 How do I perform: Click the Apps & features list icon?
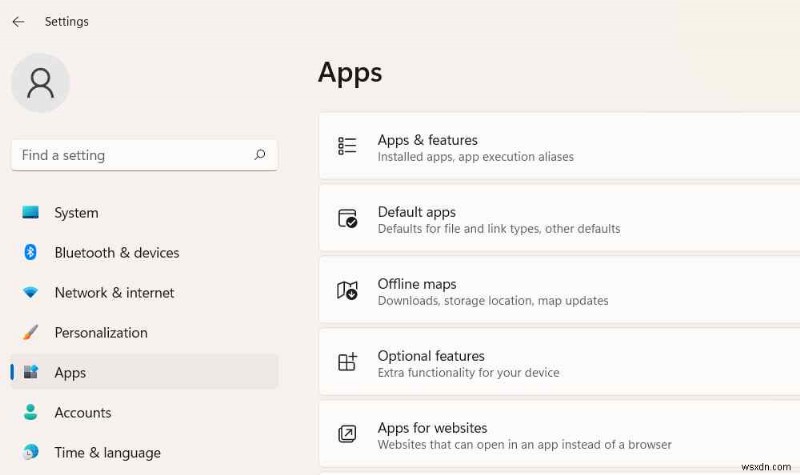tap(347, 147)
